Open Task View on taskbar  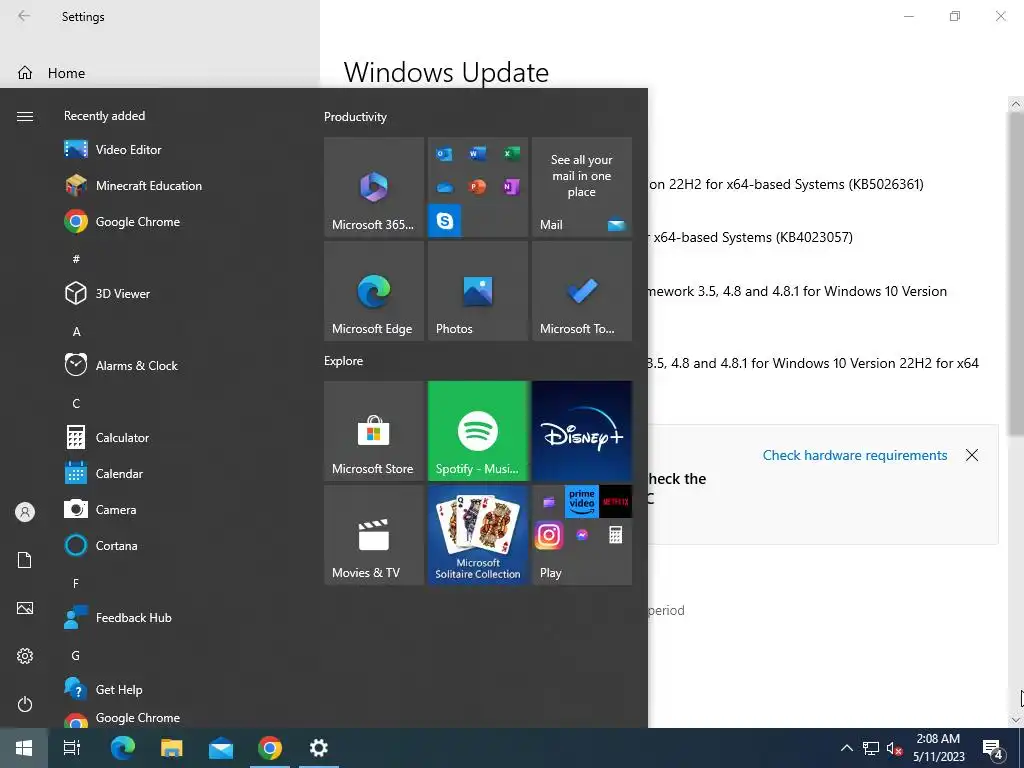(x=72, y=748)
